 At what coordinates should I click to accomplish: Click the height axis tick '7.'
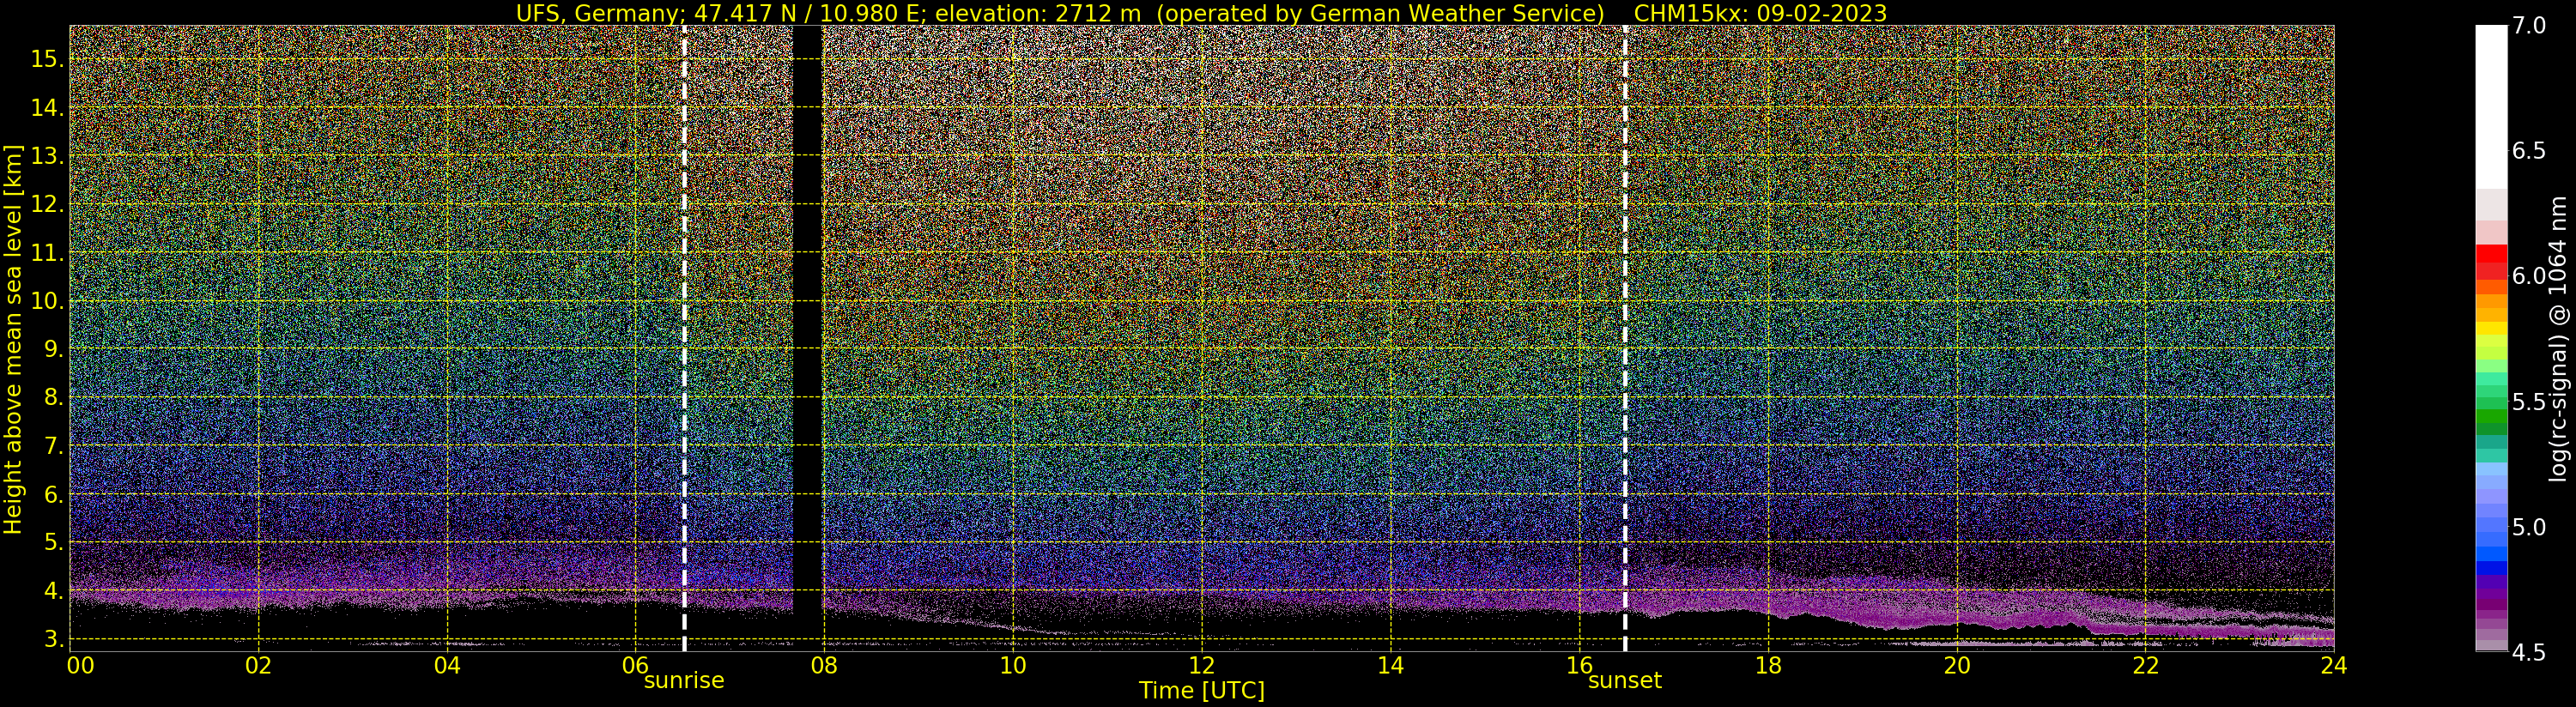(x=53, y=446)
